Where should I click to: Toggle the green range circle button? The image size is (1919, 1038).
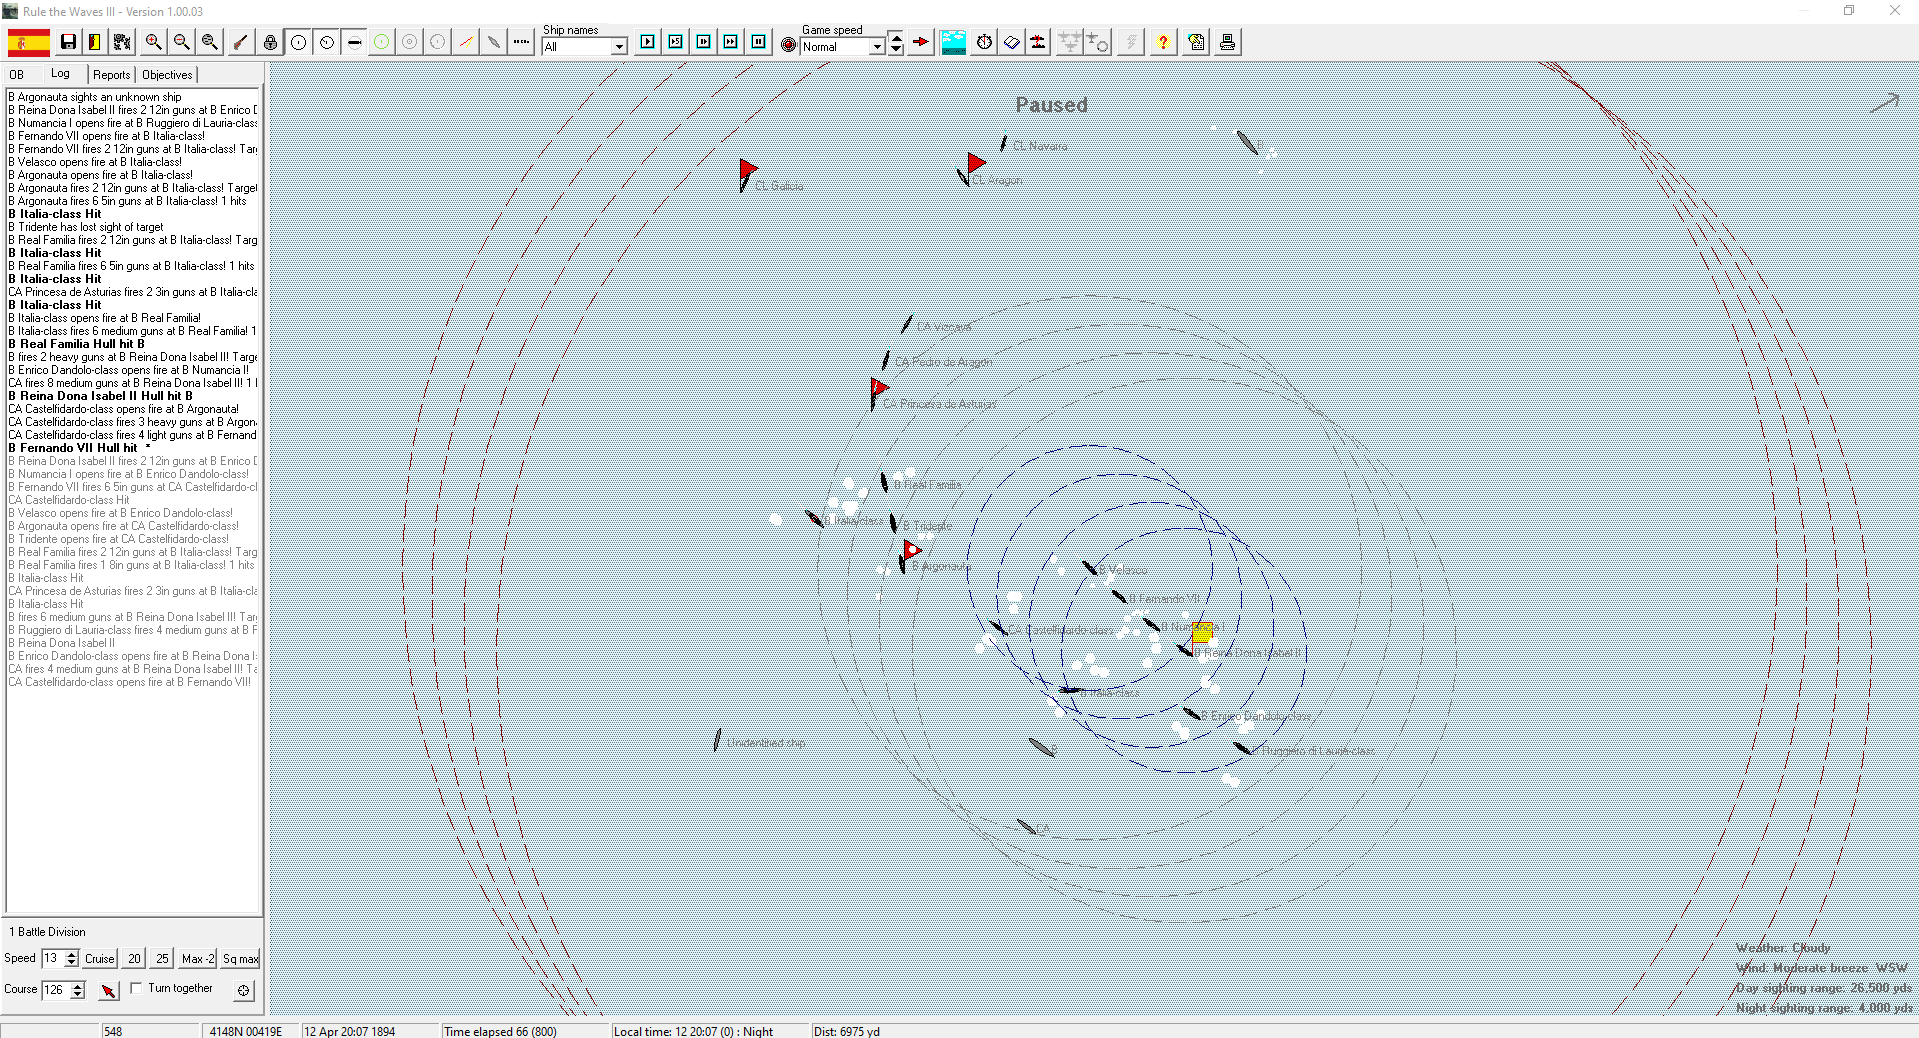point(381,42)
